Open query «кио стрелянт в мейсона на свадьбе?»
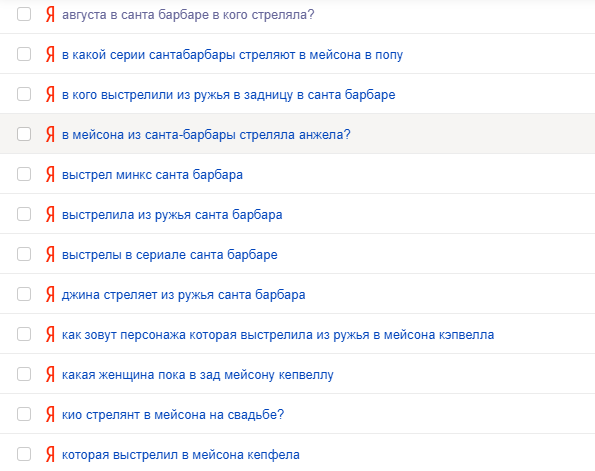Image resolution: width=595 pixels, height=471 pixels. [173, 414]
